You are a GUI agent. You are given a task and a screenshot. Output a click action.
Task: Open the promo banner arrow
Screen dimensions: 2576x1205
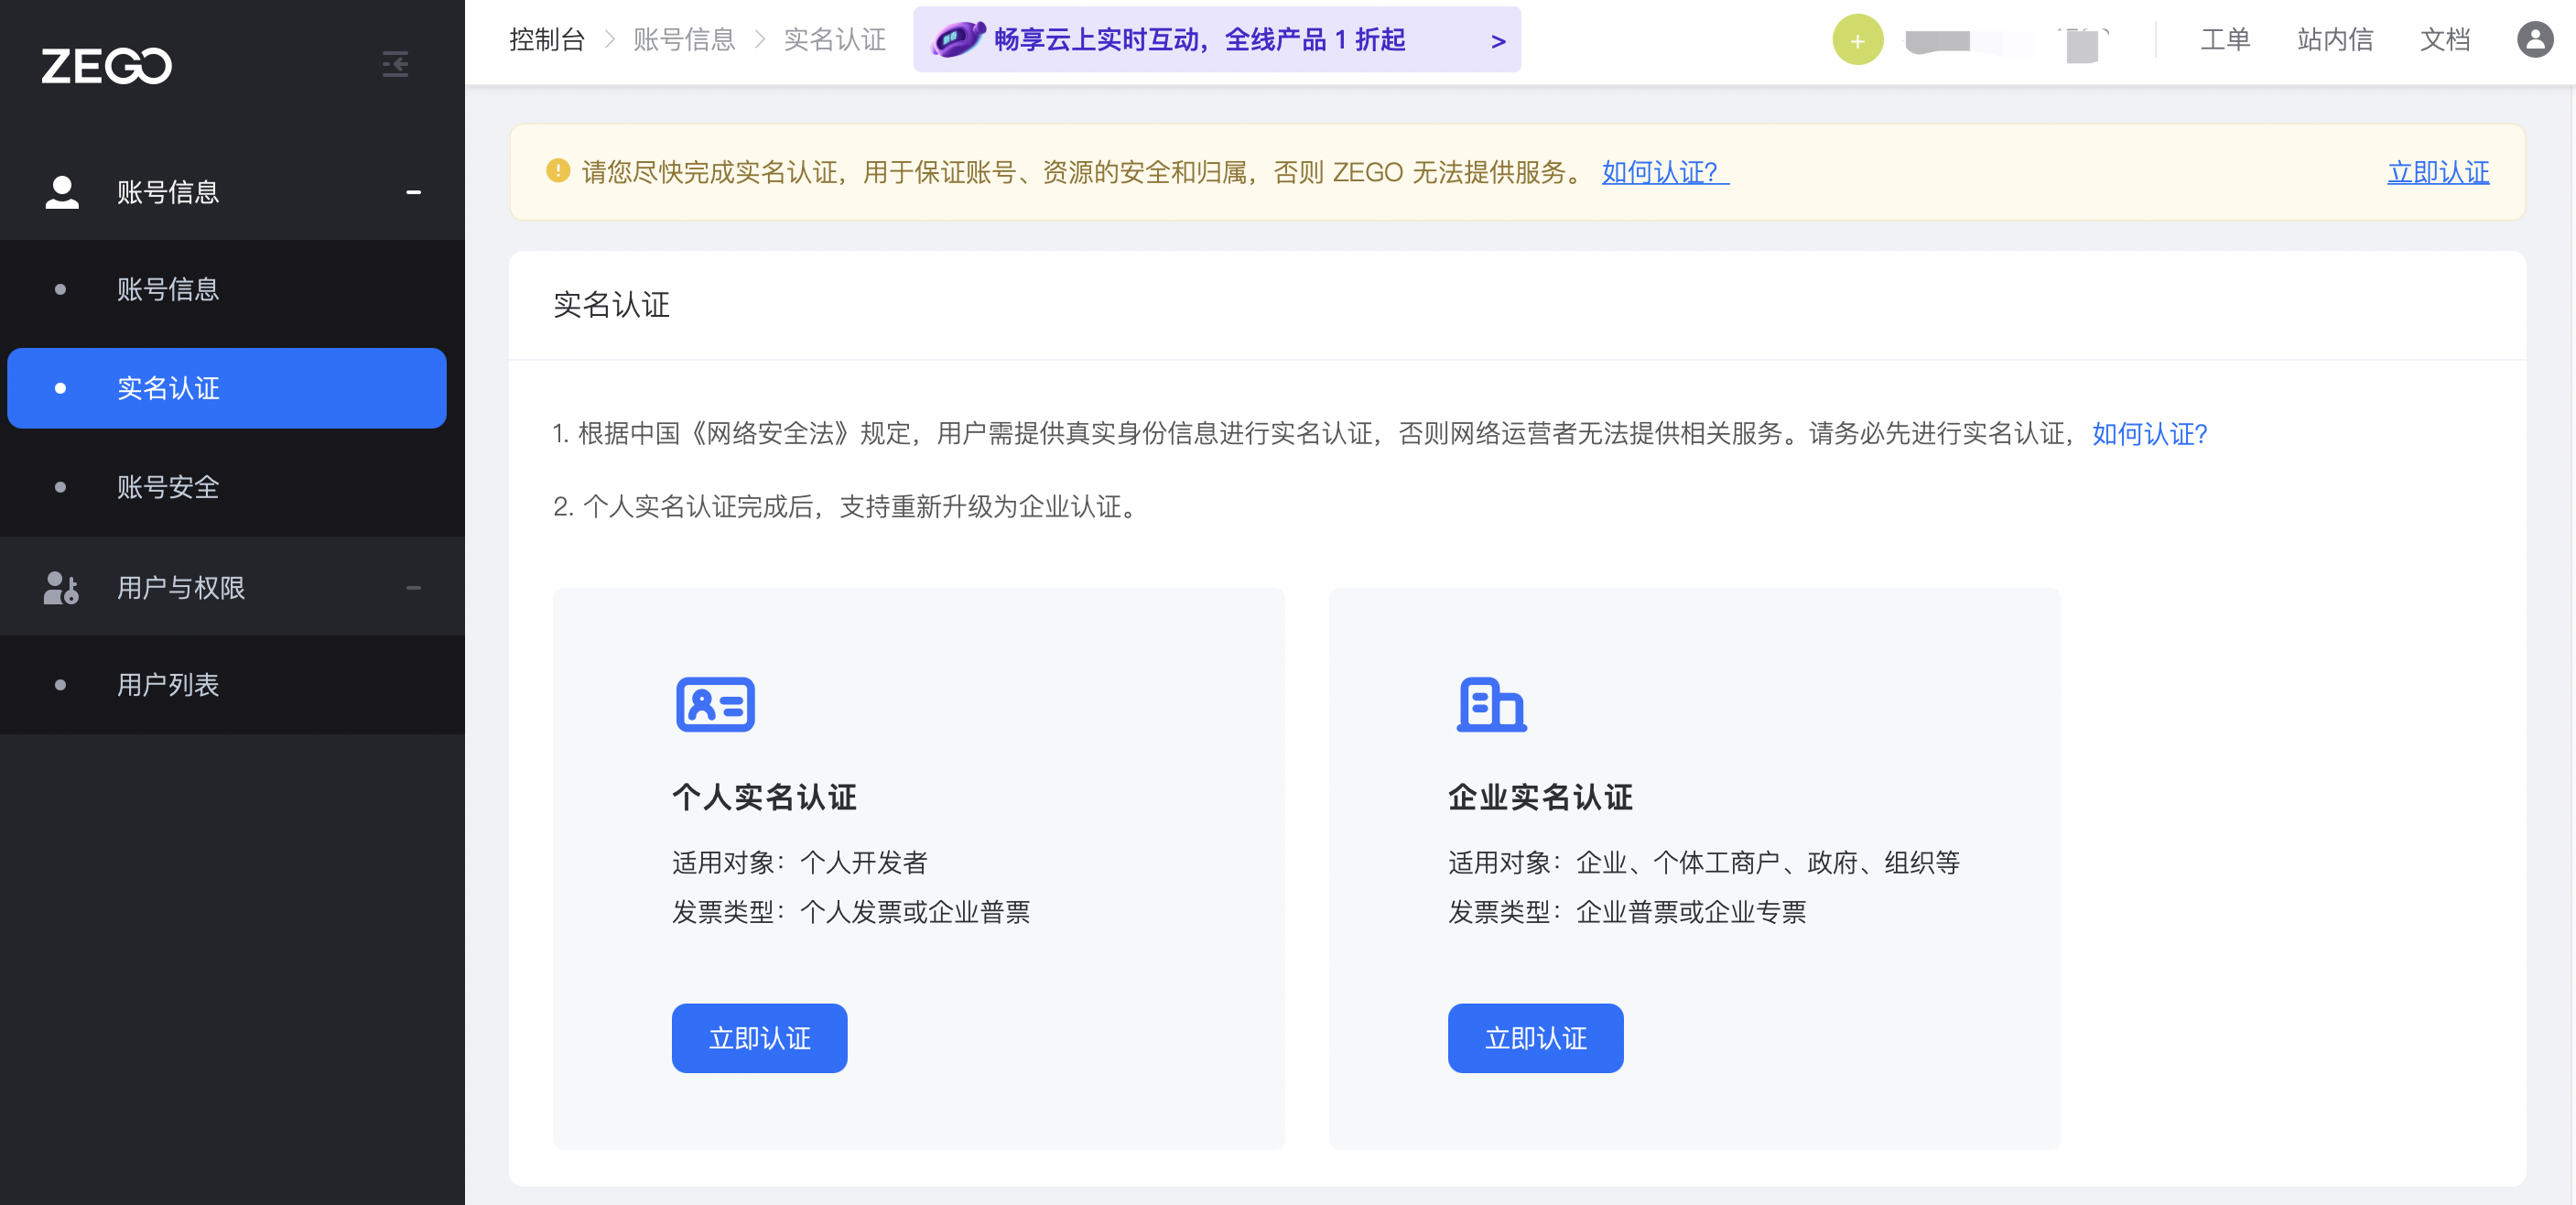click(x=1497, y=41)
